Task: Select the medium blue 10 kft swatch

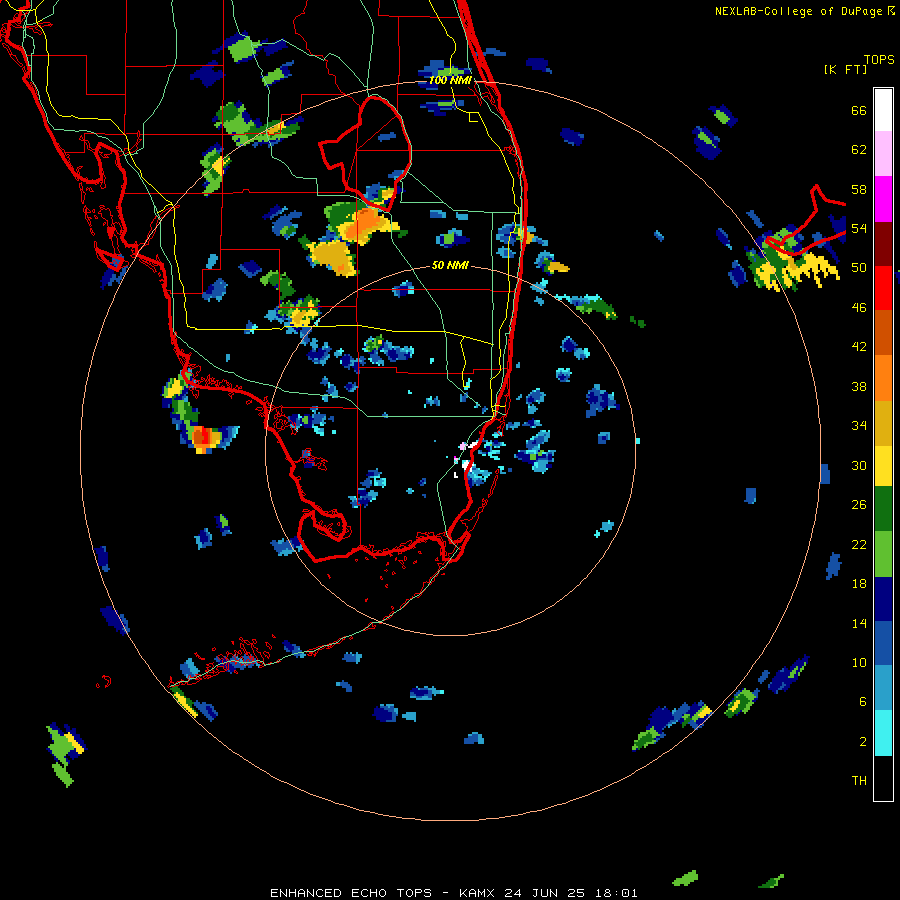Action: point(883,643)
